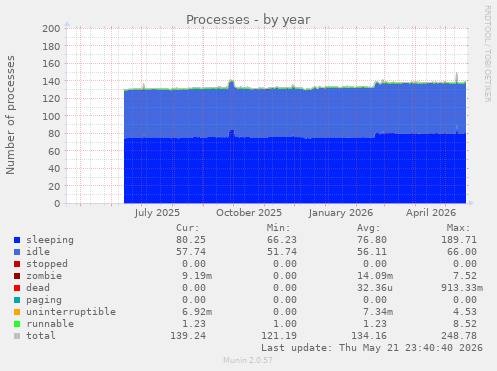Click the y-axis tick label 20
This screenshot has width=497, height=371.
pyautogui.click(x=54, y=186)
